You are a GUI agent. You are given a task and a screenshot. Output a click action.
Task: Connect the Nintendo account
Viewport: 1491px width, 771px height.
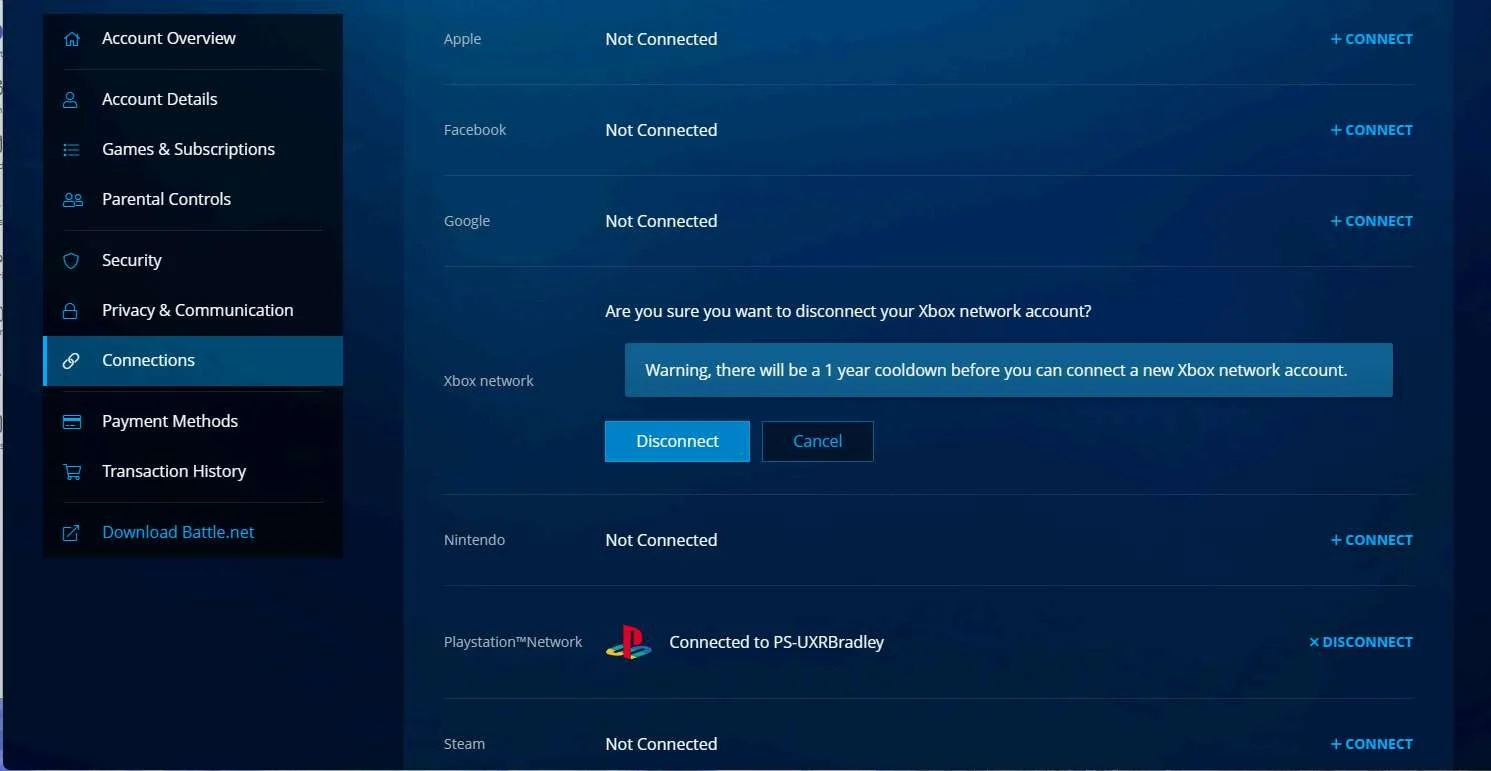click(x=1371, y=540)
